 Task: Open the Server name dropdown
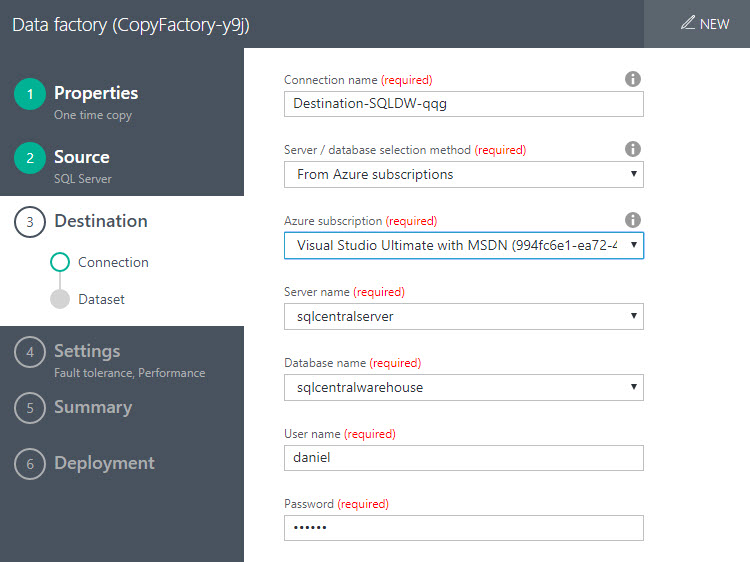463,317
